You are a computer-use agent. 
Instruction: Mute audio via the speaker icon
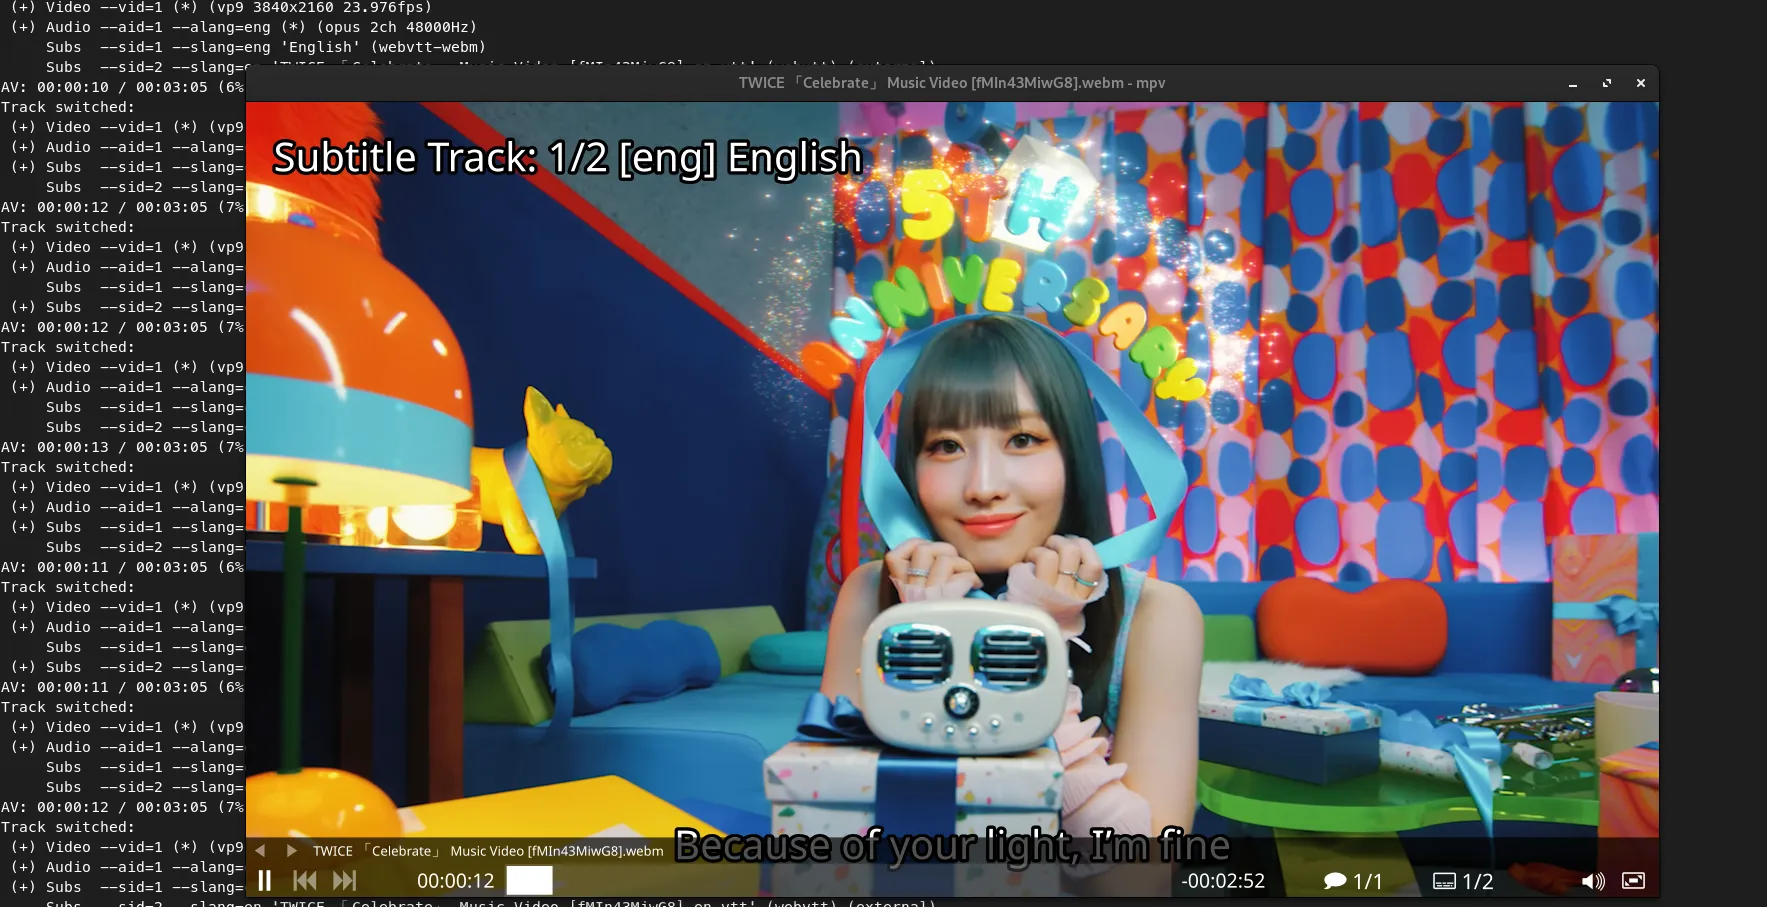1593,880
